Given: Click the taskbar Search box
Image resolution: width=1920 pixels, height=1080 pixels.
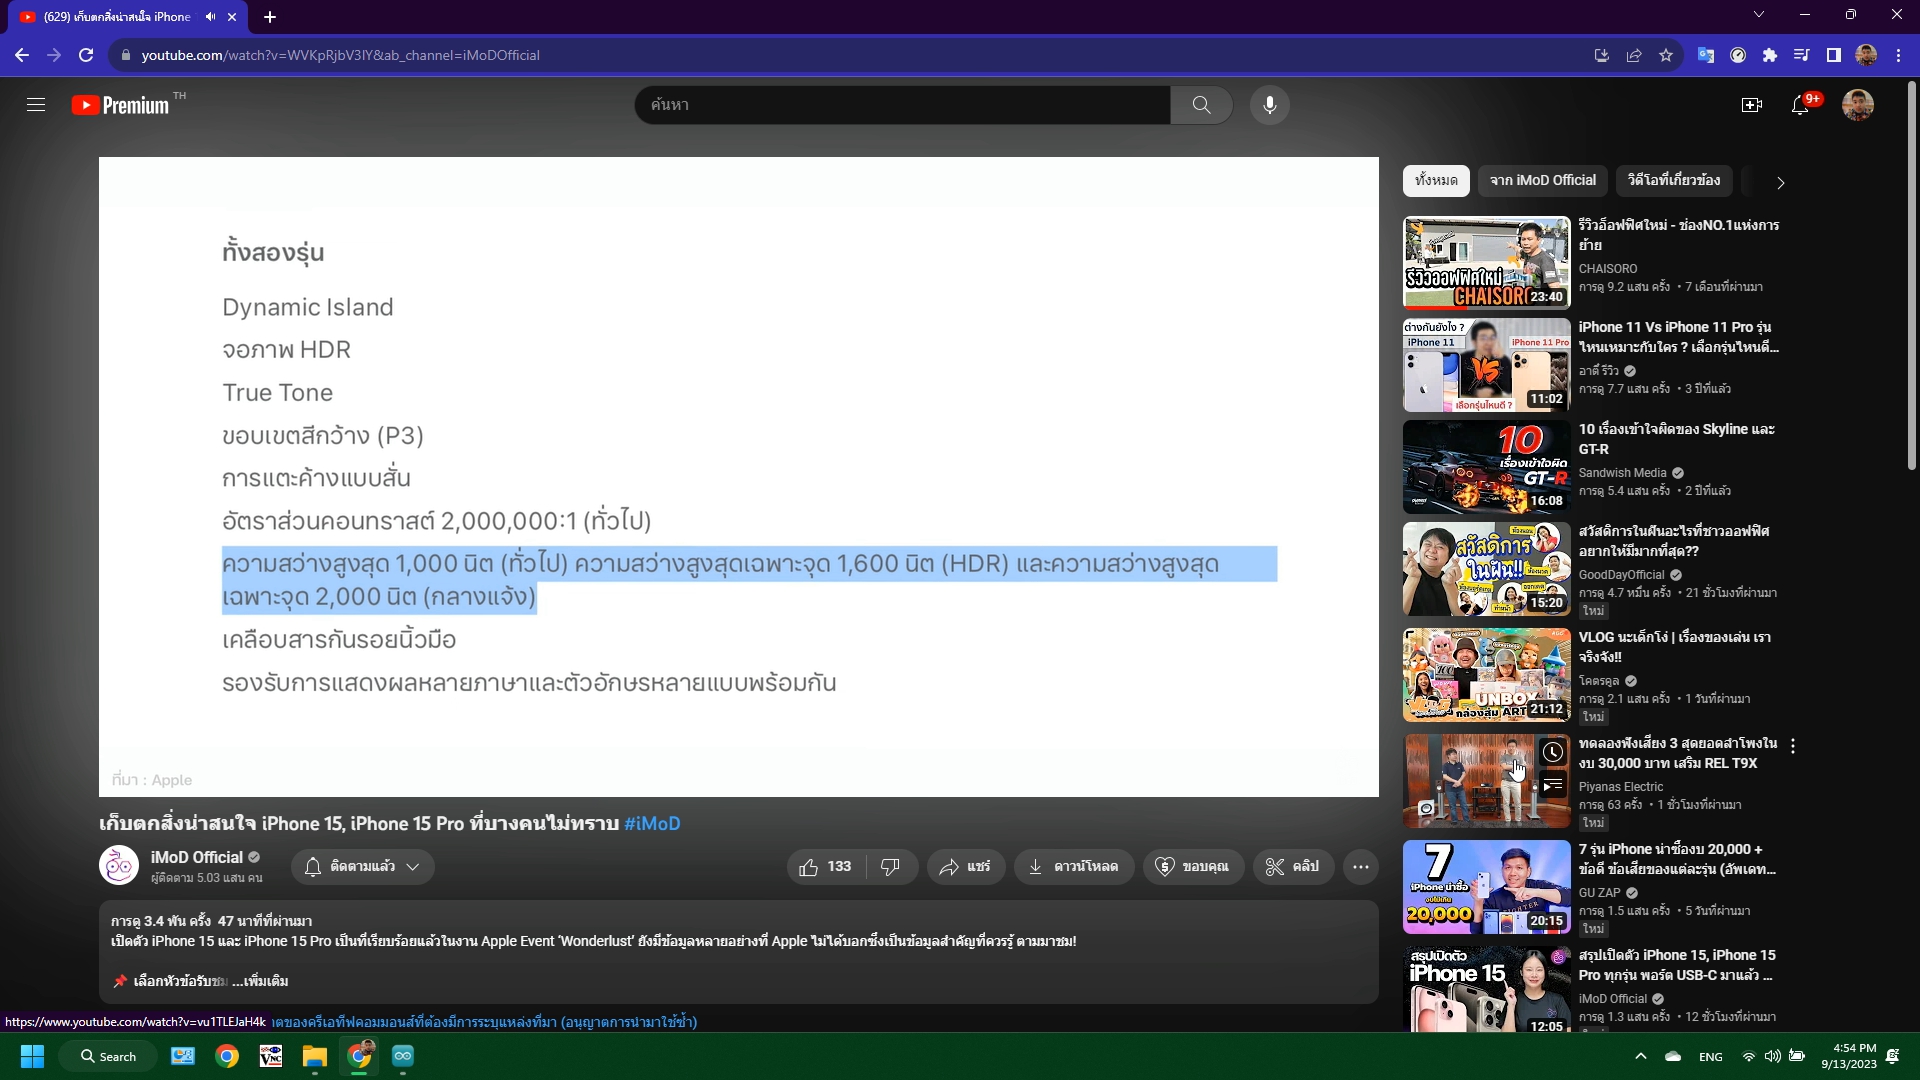Looking at the screenshot, I should [x=108, y=1056].
